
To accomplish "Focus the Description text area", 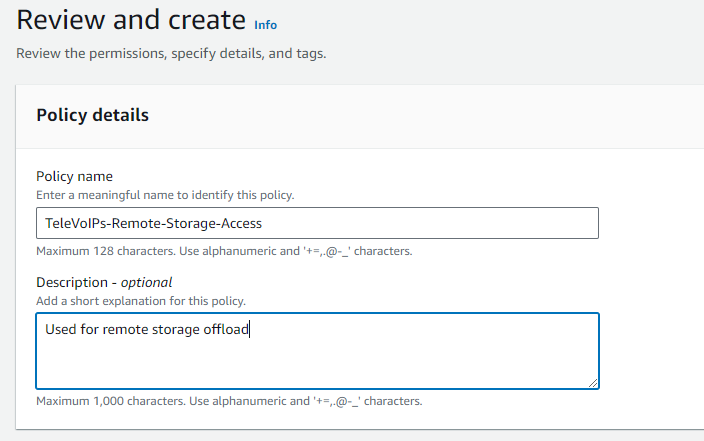I will [x=317, y=350].
